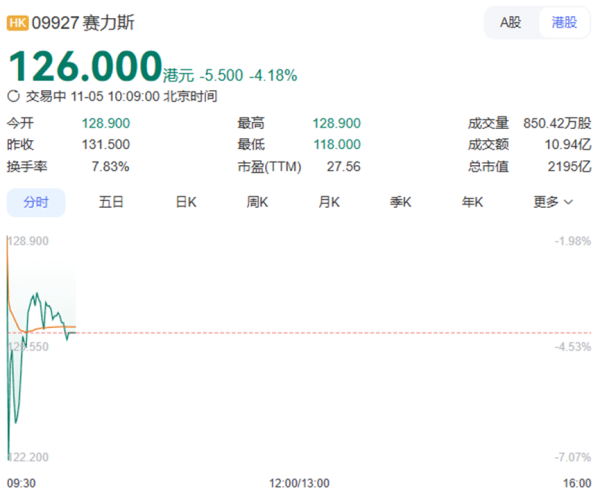Click the current price 126.000

[x=85, y=66]
